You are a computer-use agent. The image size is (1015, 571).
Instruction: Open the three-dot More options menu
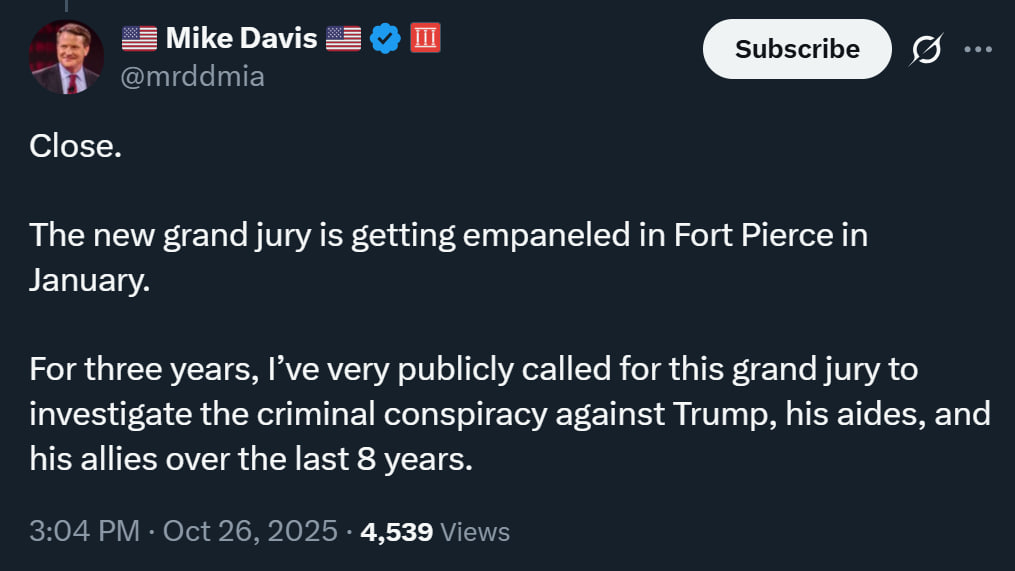click(977, 49)
